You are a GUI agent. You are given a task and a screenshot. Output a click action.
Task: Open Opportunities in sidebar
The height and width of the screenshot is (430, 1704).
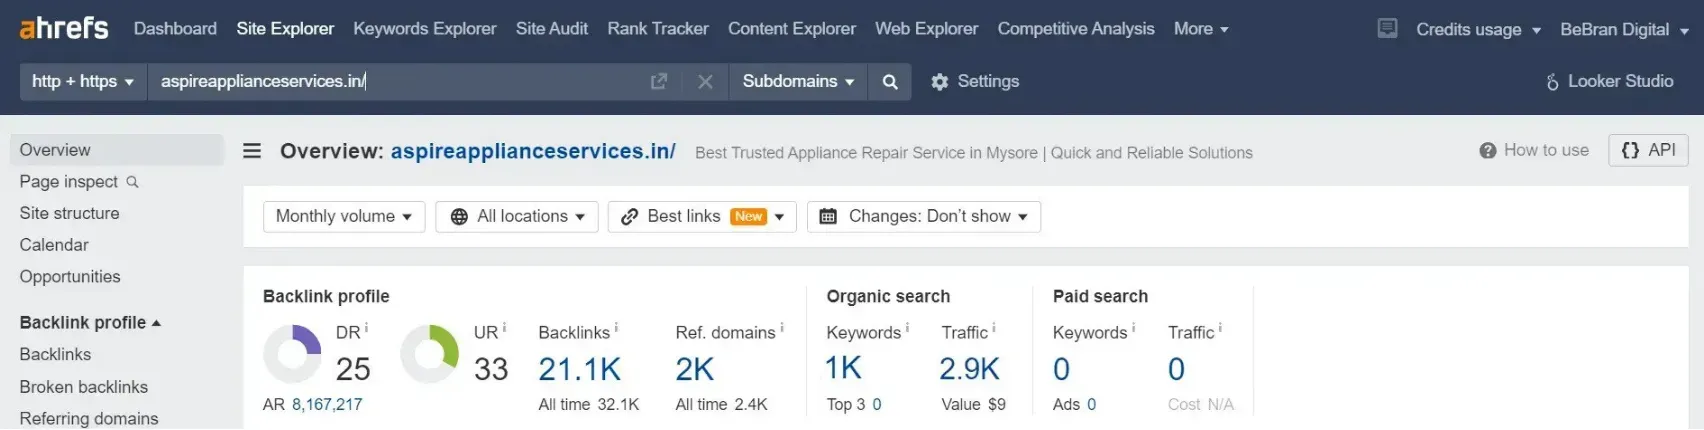(70, 276)
